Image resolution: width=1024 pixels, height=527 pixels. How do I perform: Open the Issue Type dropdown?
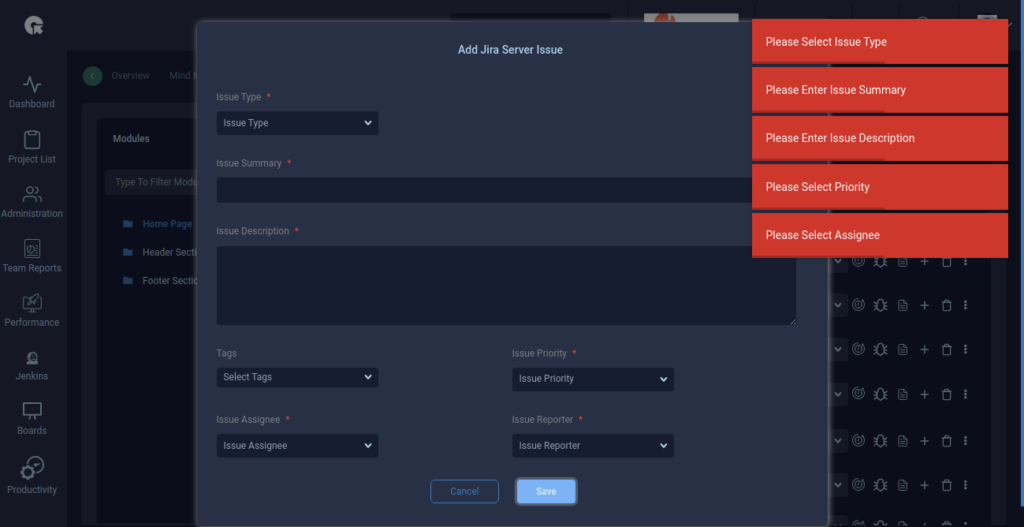point(297,123)
